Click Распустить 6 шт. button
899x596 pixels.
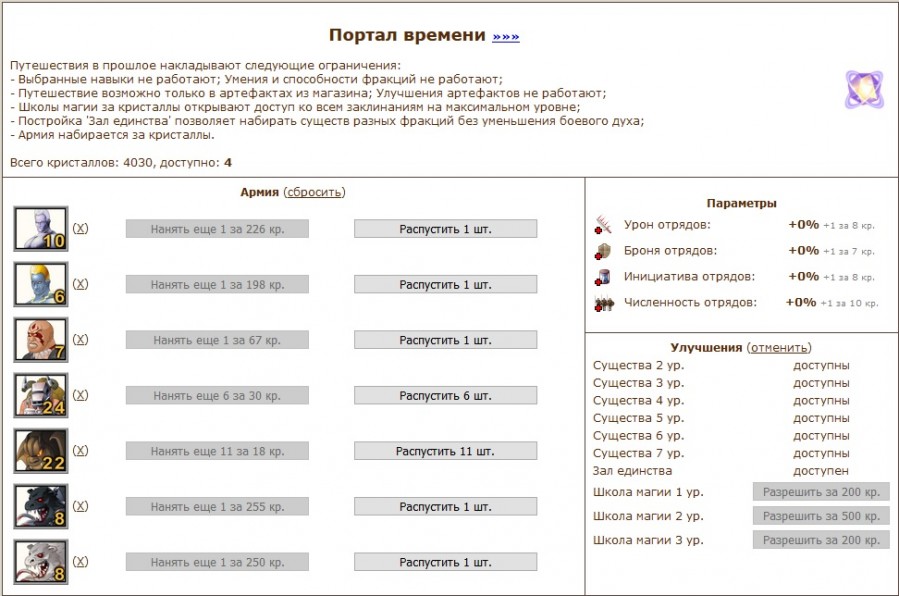(x=445, y=395)
